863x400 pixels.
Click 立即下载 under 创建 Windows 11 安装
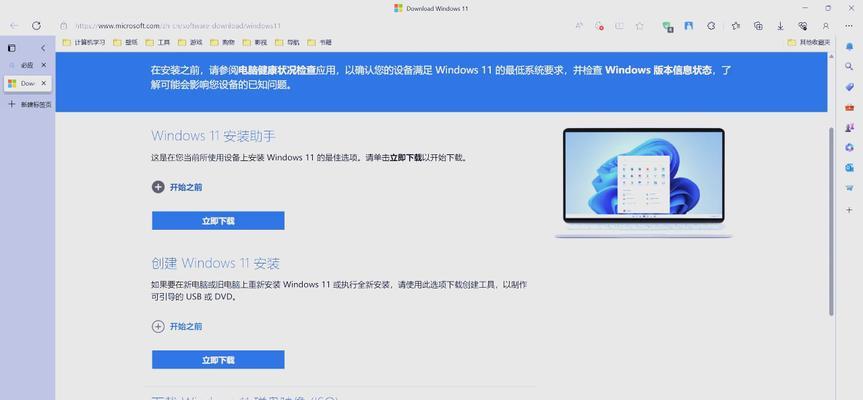pos(218,360)
